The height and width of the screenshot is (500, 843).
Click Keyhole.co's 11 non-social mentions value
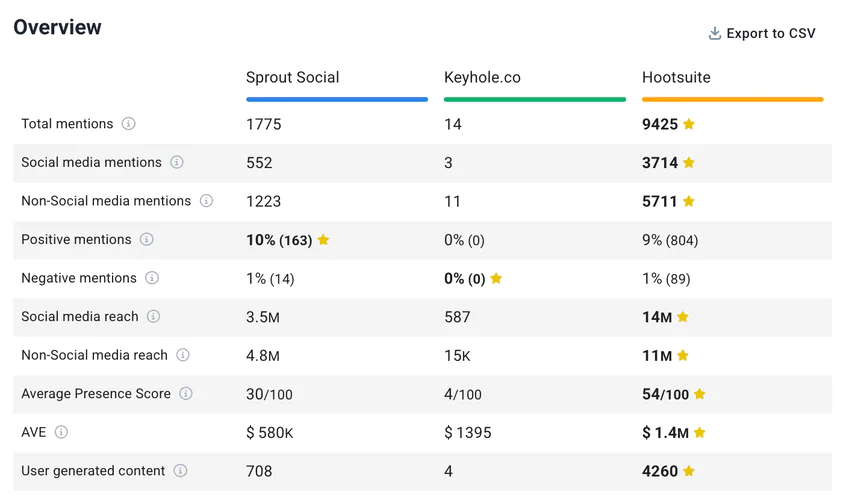coord(452,202)
